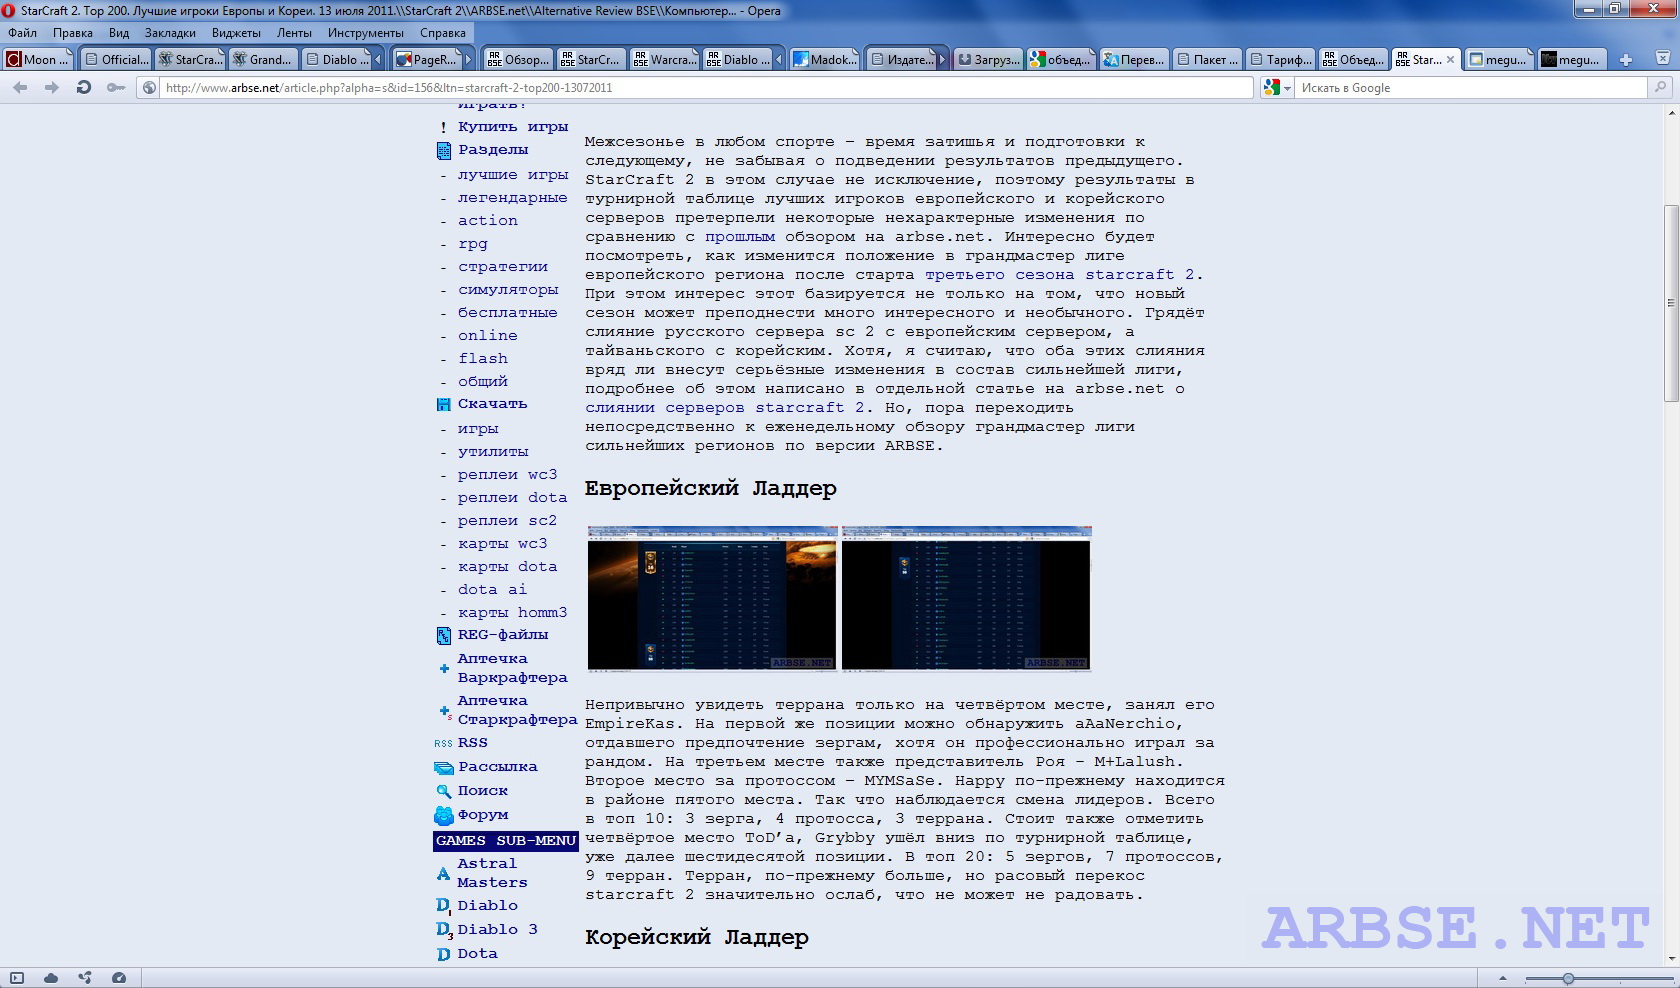Focus the Искать в Google search field
Image resolution: width=1680 pixels, height=988 pixels.
pyautogui.click(x=1470, y=88)
